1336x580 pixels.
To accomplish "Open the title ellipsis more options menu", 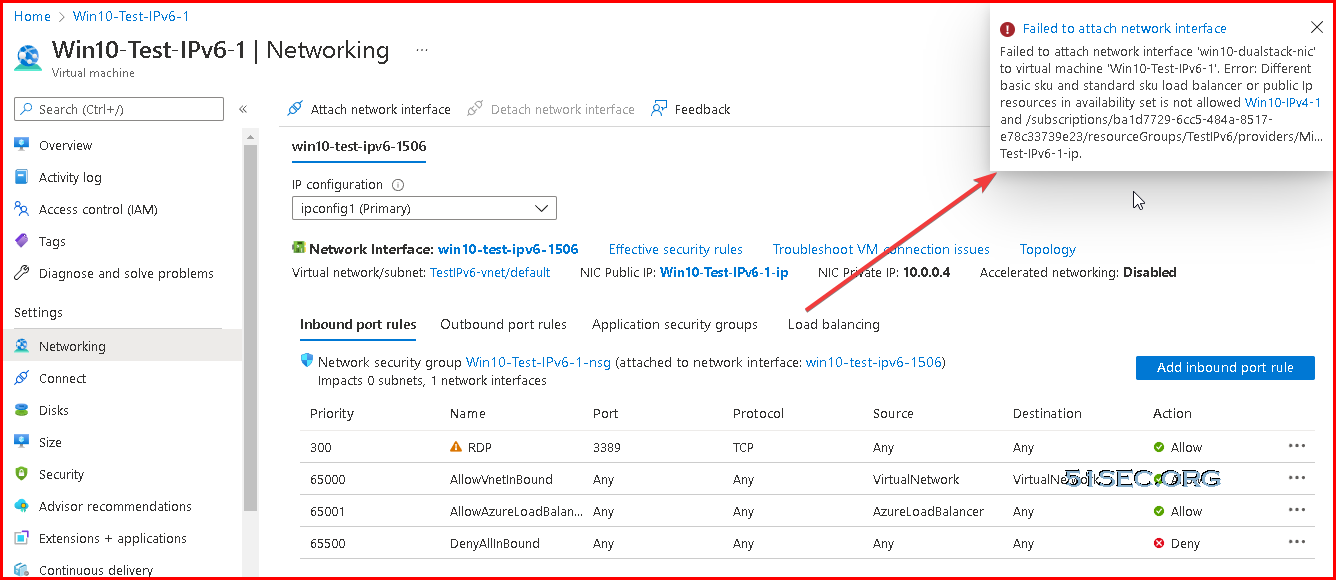I will (422, 50).
